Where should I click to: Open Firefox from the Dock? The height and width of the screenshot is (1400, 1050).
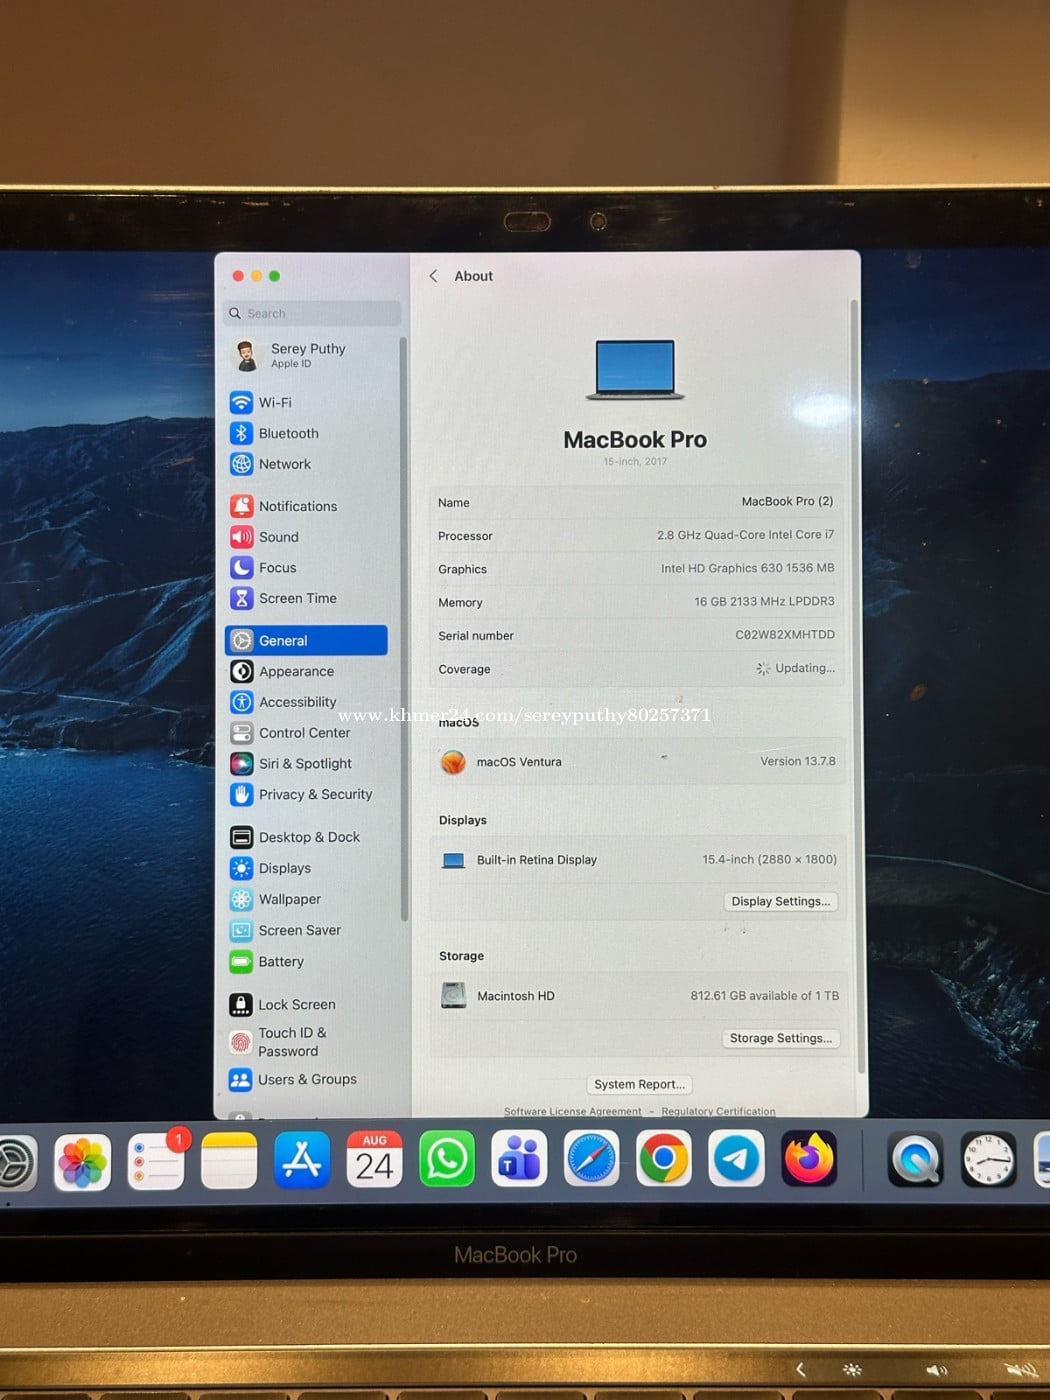[809, 1159]
